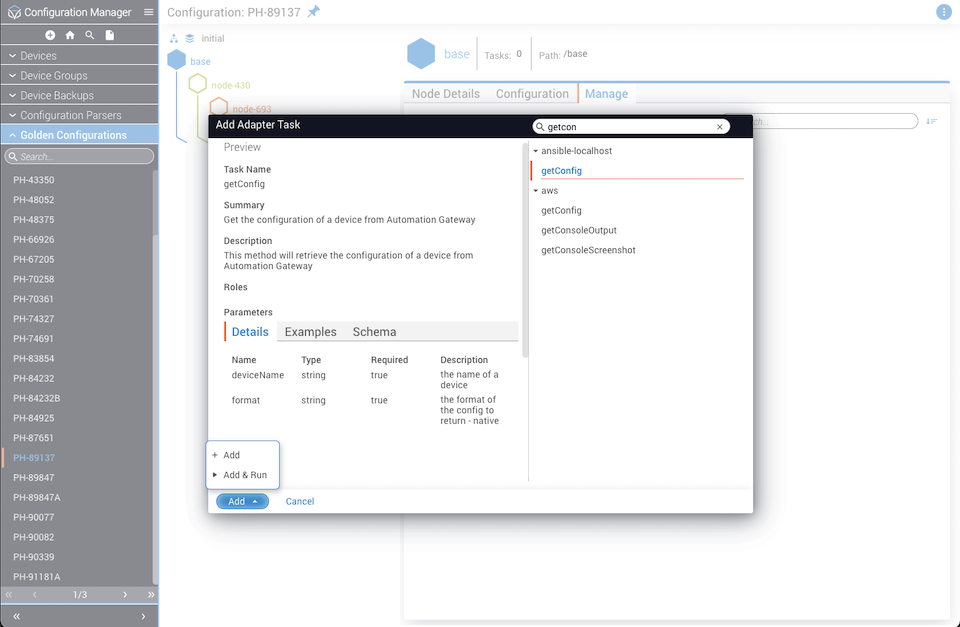This screenshot has width=960, height=627.
Task: Click the layers icon next to initial
Action: click(190, 38)
